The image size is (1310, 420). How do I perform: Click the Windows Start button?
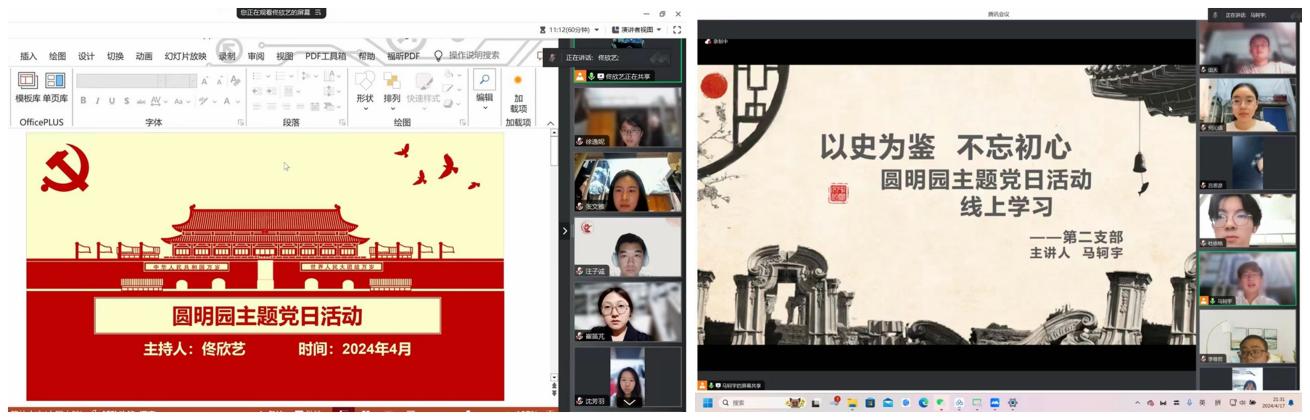coord(707,403)
